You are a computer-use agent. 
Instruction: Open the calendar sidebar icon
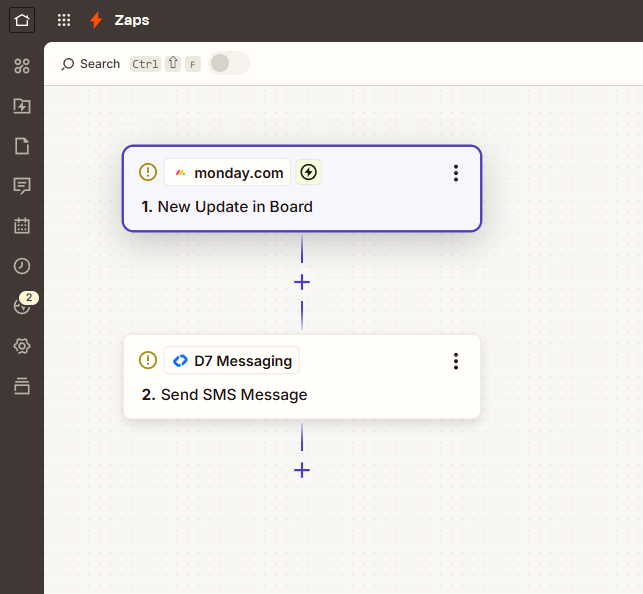[22, 226]
